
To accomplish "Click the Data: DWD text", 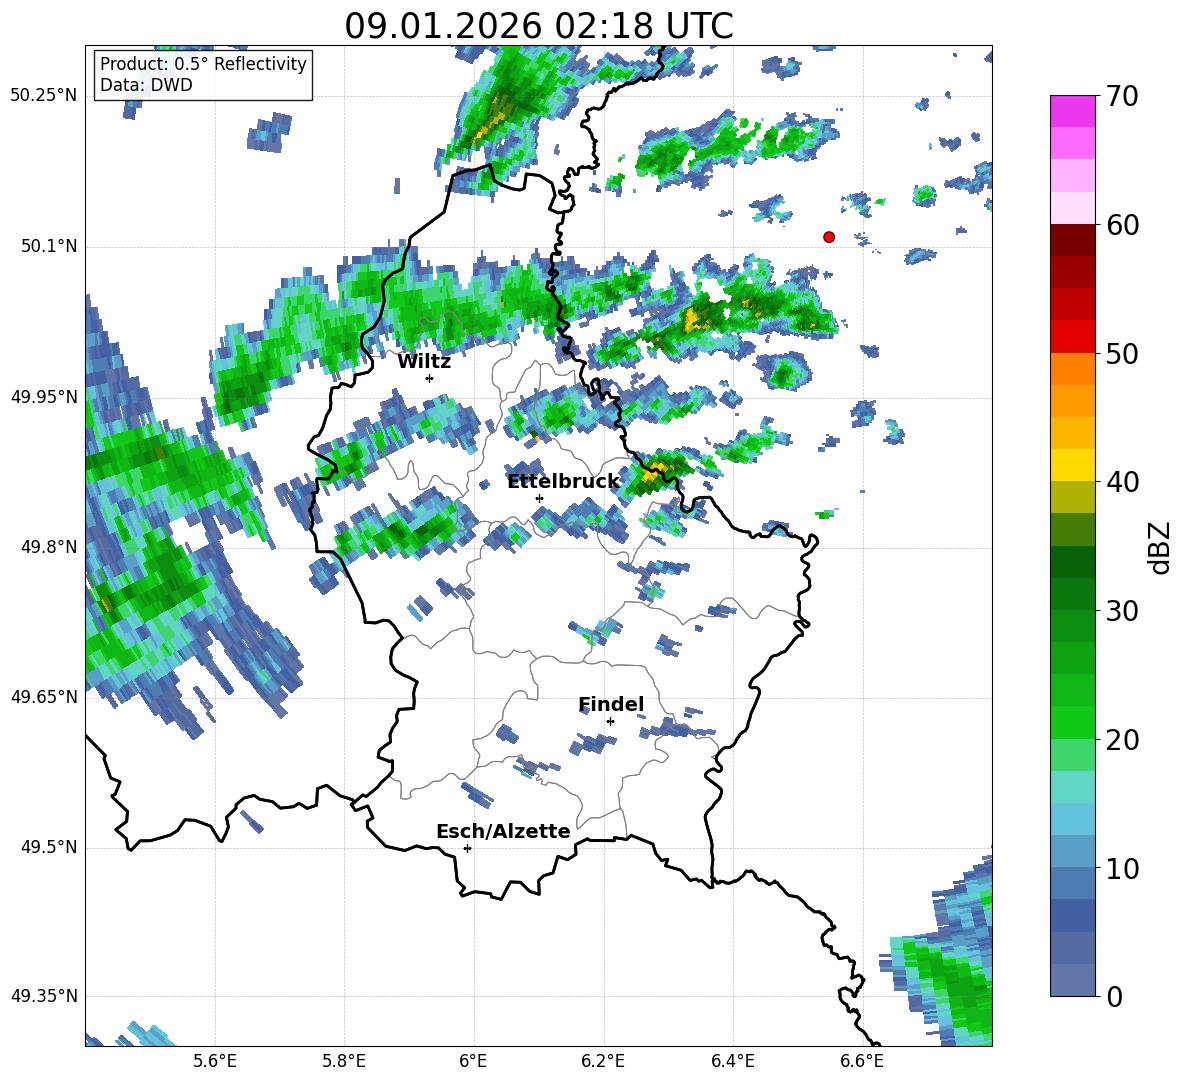I will (x=146, y=85).
